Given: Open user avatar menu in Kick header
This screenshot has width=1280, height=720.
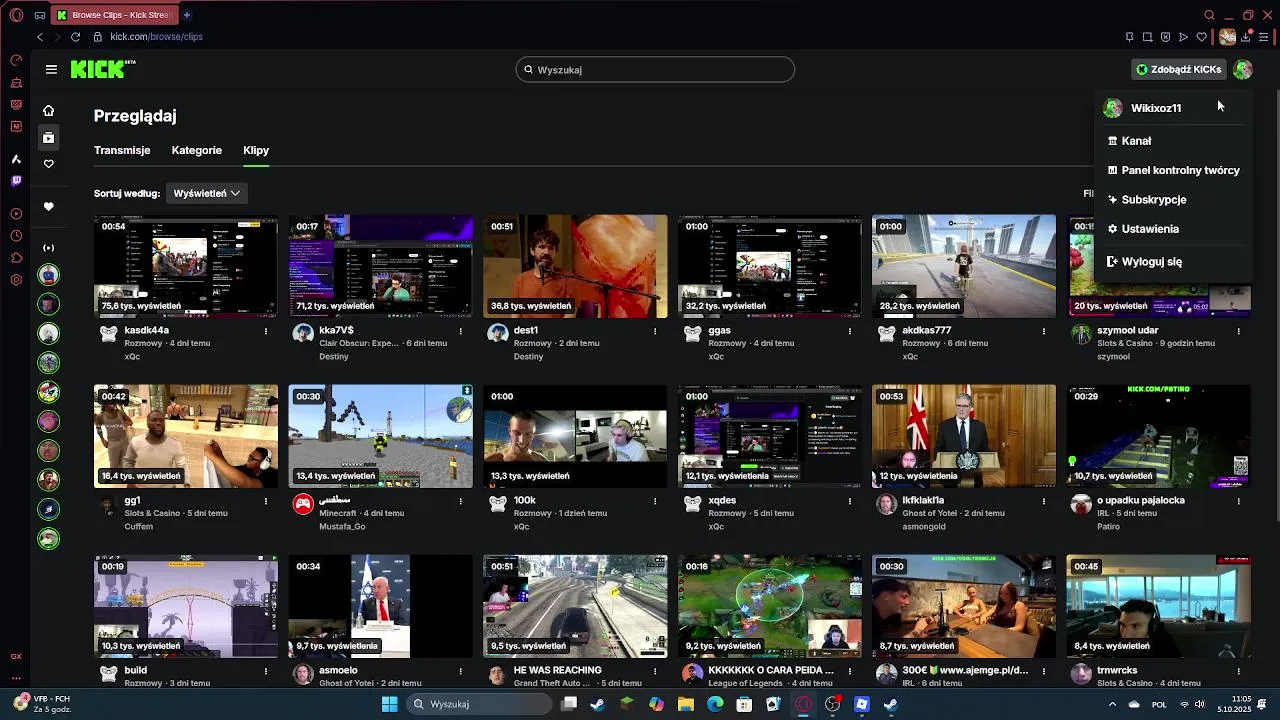Looking at the screenshot, I should pos(1242,69).
